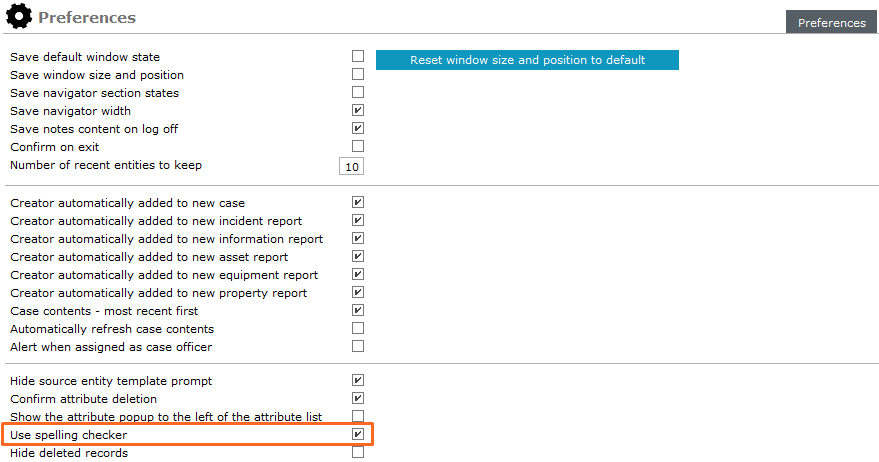Toggle the Confirm on exit checkbox
Image resolution: width=879 pixels, height=462 pixels.
[x=358, y=147]
